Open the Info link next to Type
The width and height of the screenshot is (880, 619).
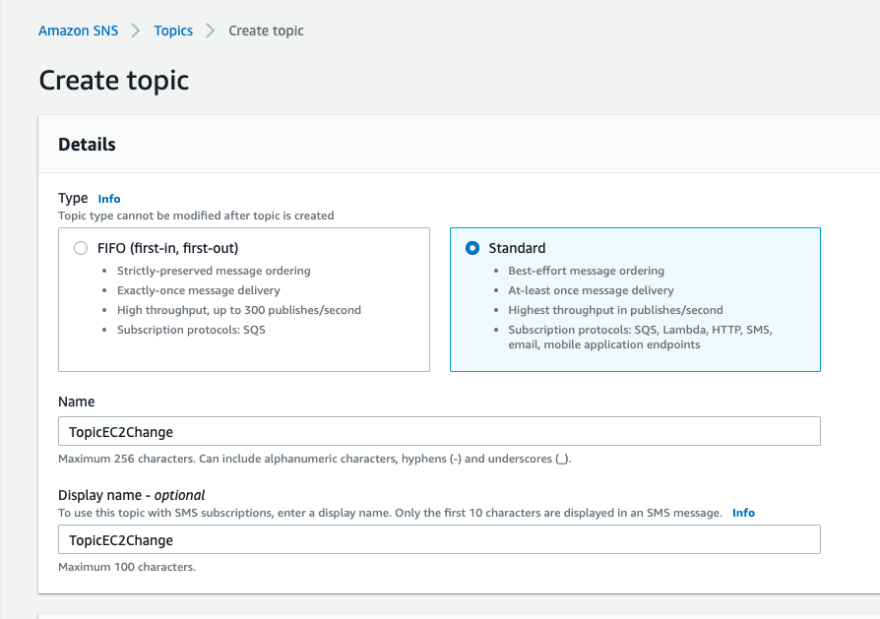[109, 199]
